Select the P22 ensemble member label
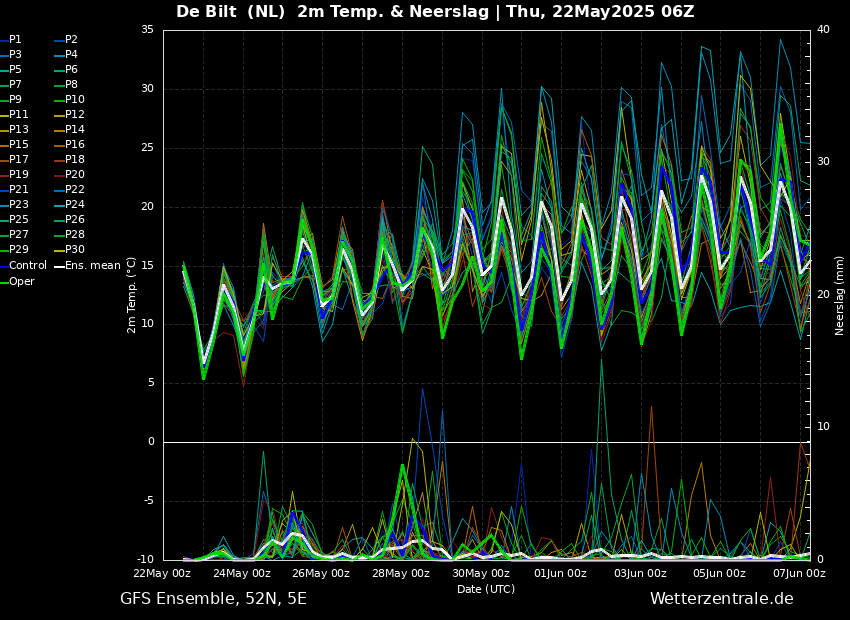Screen dimensions: 850x620 (74, 190)
